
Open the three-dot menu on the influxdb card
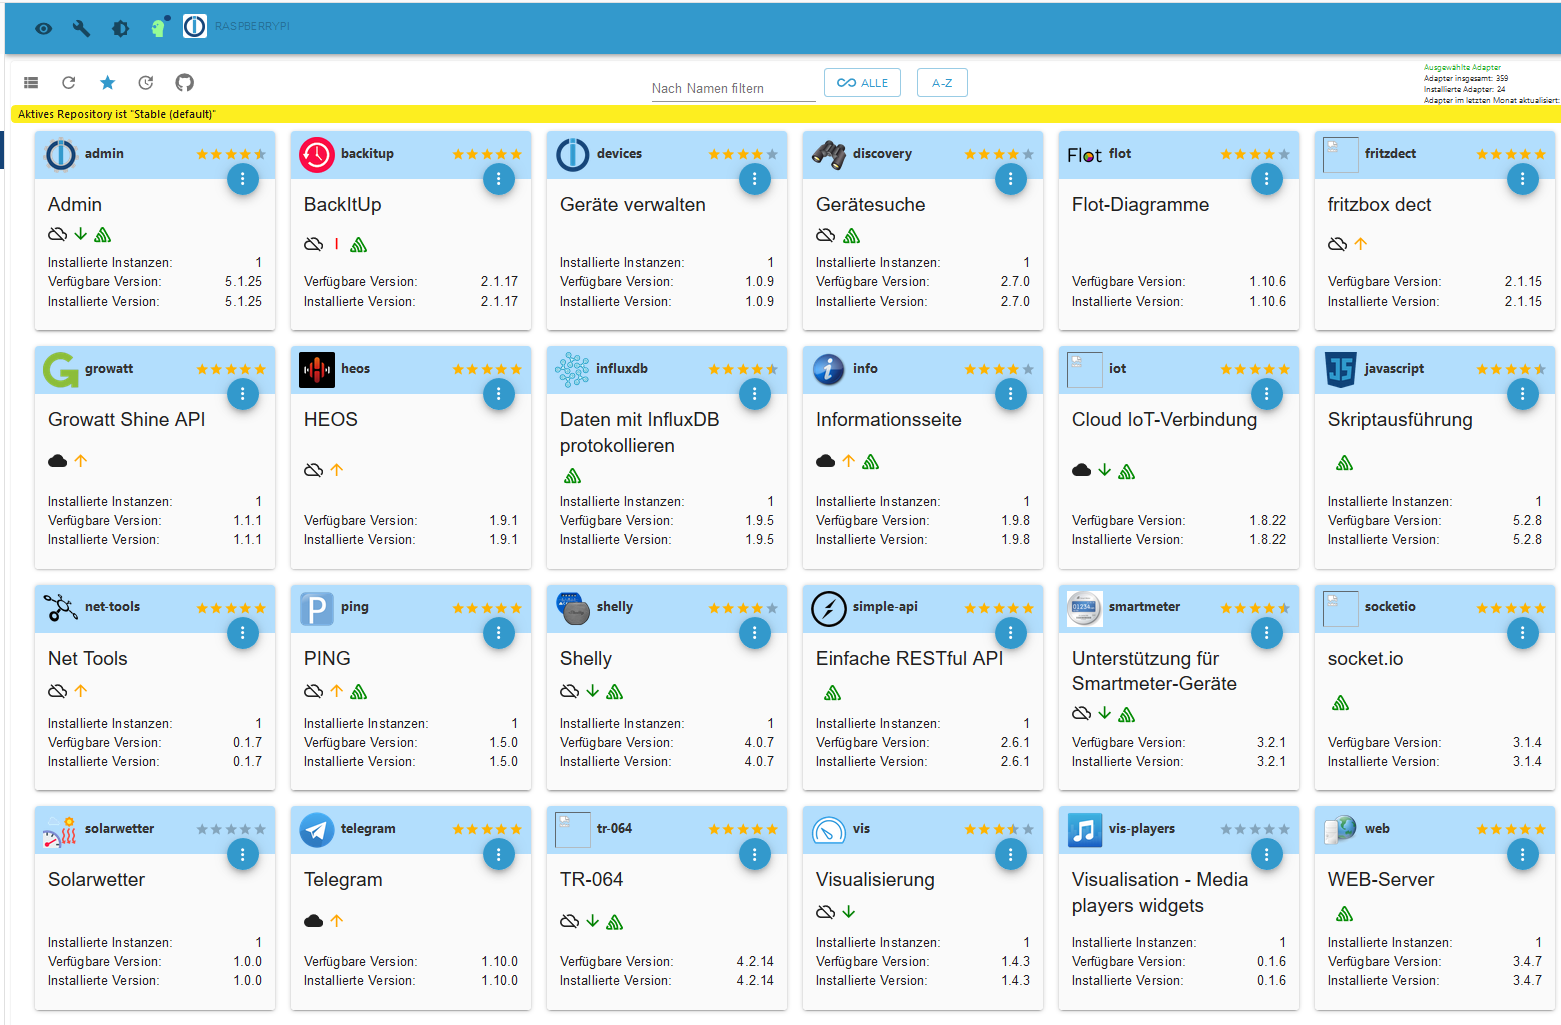(x=755, y=394)
